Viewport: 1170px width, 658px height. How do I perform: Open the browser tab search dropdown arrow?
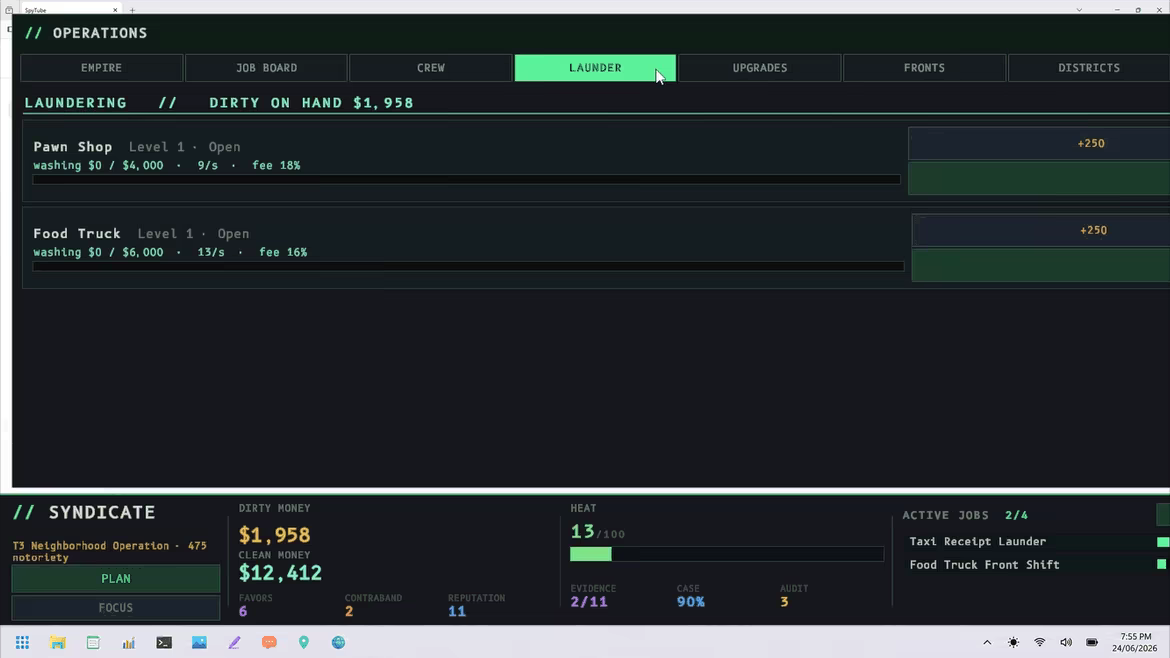(x=1079, y=10)
